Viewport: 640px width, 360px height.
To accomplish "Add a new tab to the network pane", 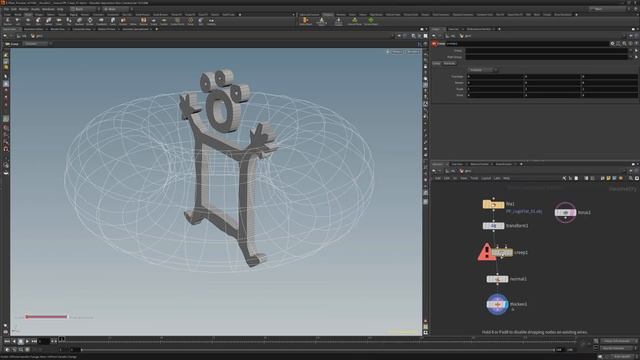I will click(x=521, y=164).
